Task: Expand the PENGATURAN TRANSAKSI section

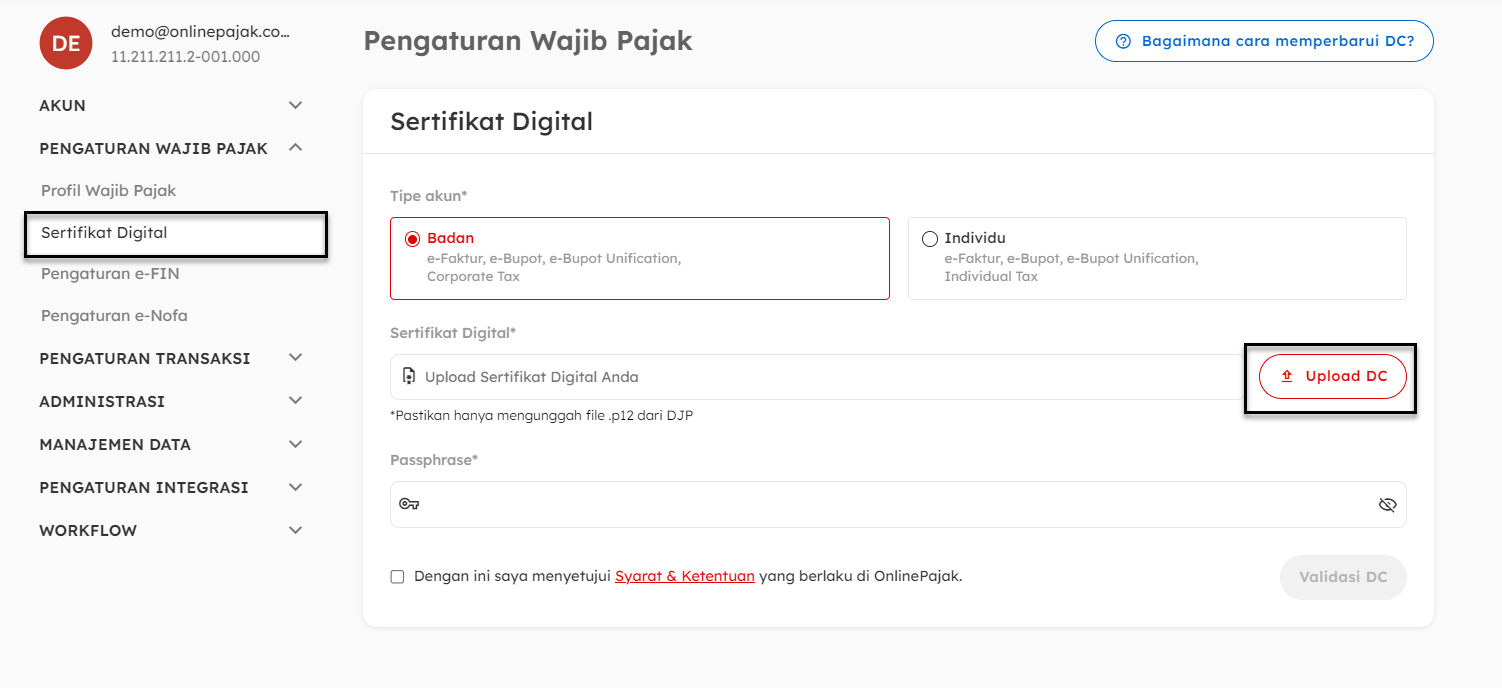Action: tap(295, 358)
